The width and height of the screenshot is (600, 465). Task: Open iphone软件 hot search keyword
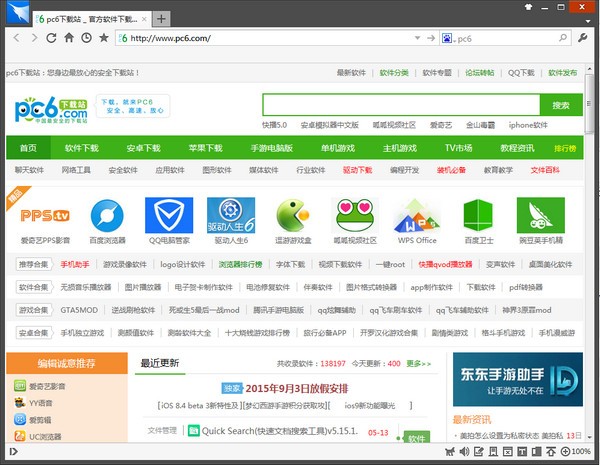point(528,125)
